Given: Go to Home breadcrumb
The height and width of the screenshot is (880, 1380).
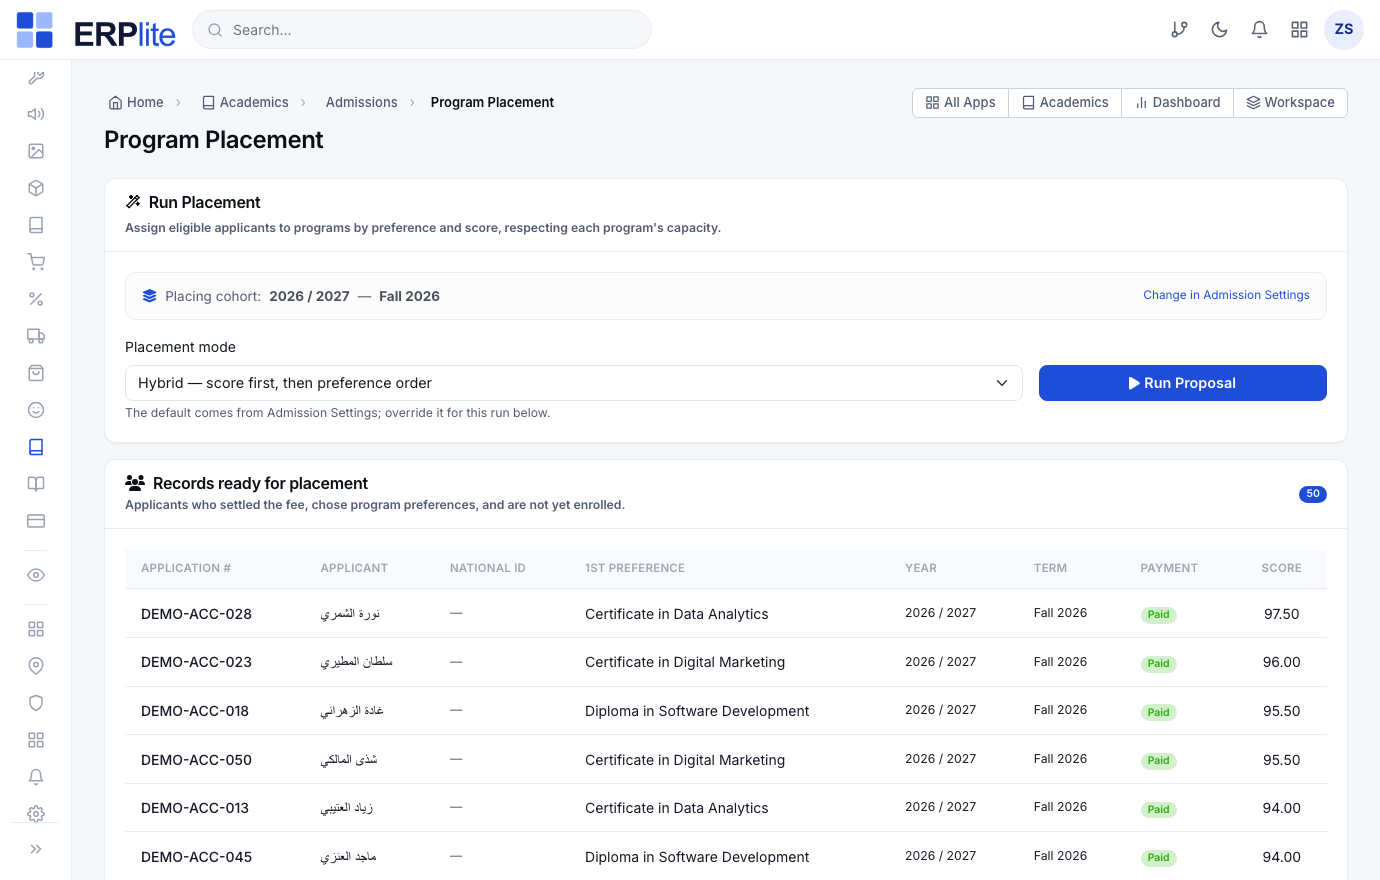Looking at the screenshot, I should coord(136,102).
